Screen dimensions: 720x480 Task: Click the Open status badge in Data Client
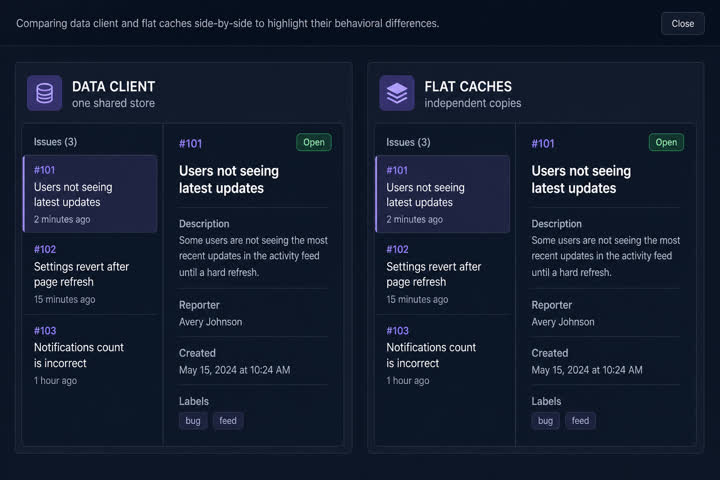[314, 142]
